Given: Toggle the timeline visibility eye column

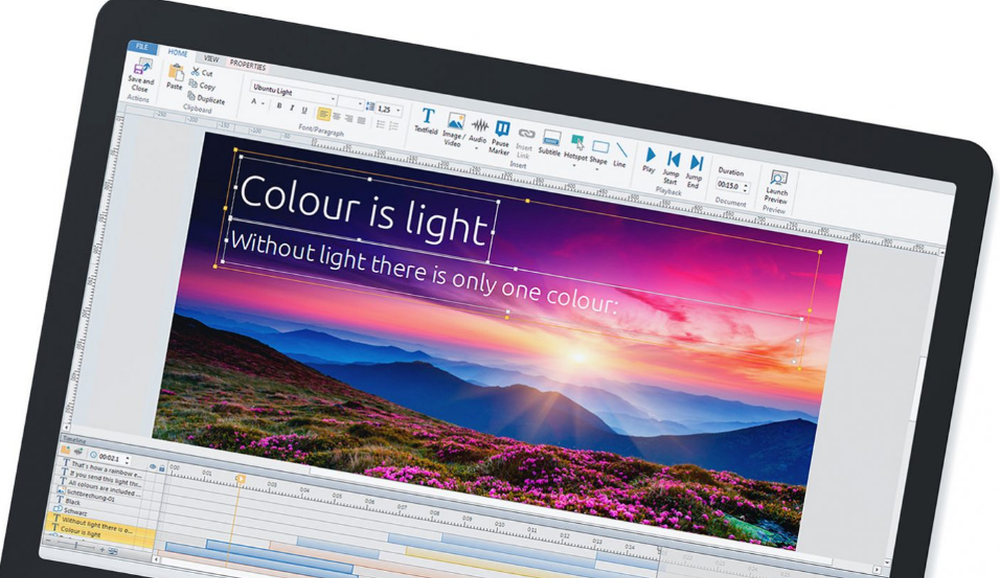Looking at the screenshot, I should 152,467.
